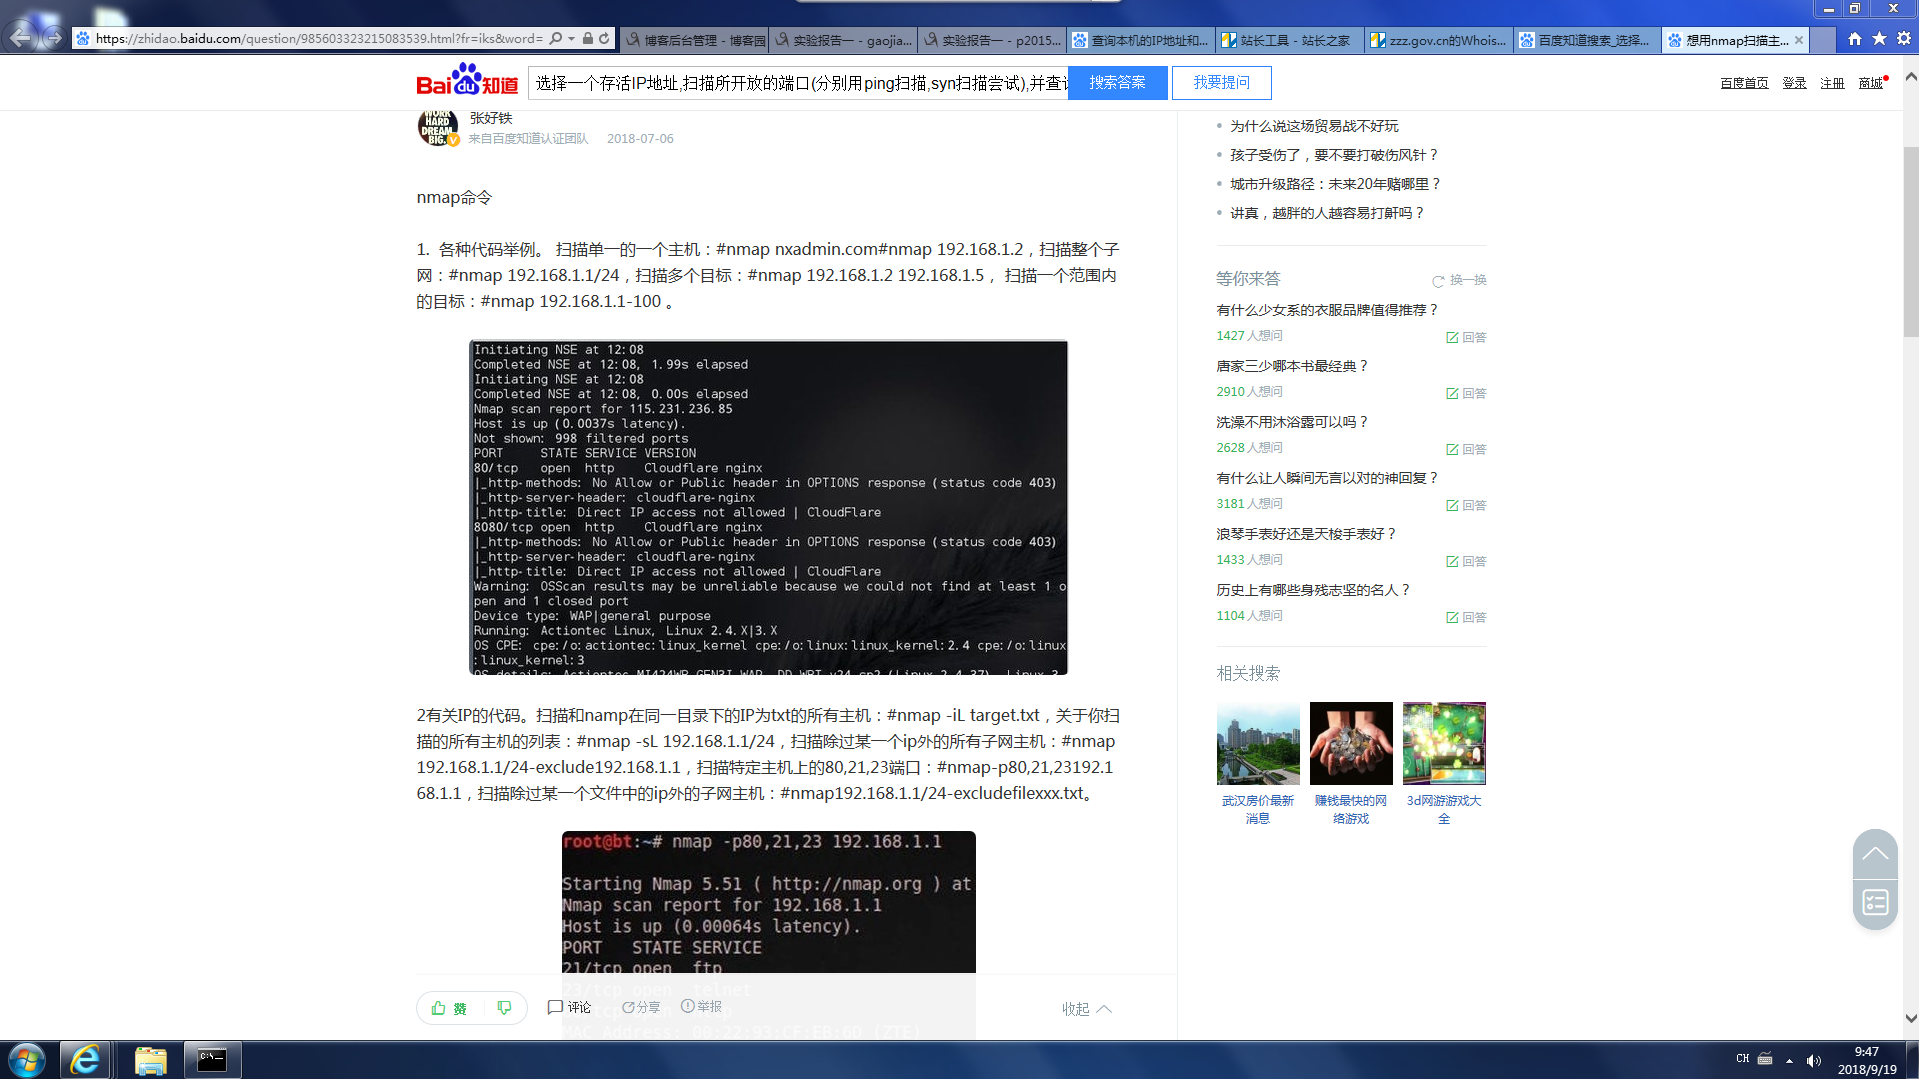
Task: Click the zhidao.baidu.com URL address field
Action: click(318, 39)
